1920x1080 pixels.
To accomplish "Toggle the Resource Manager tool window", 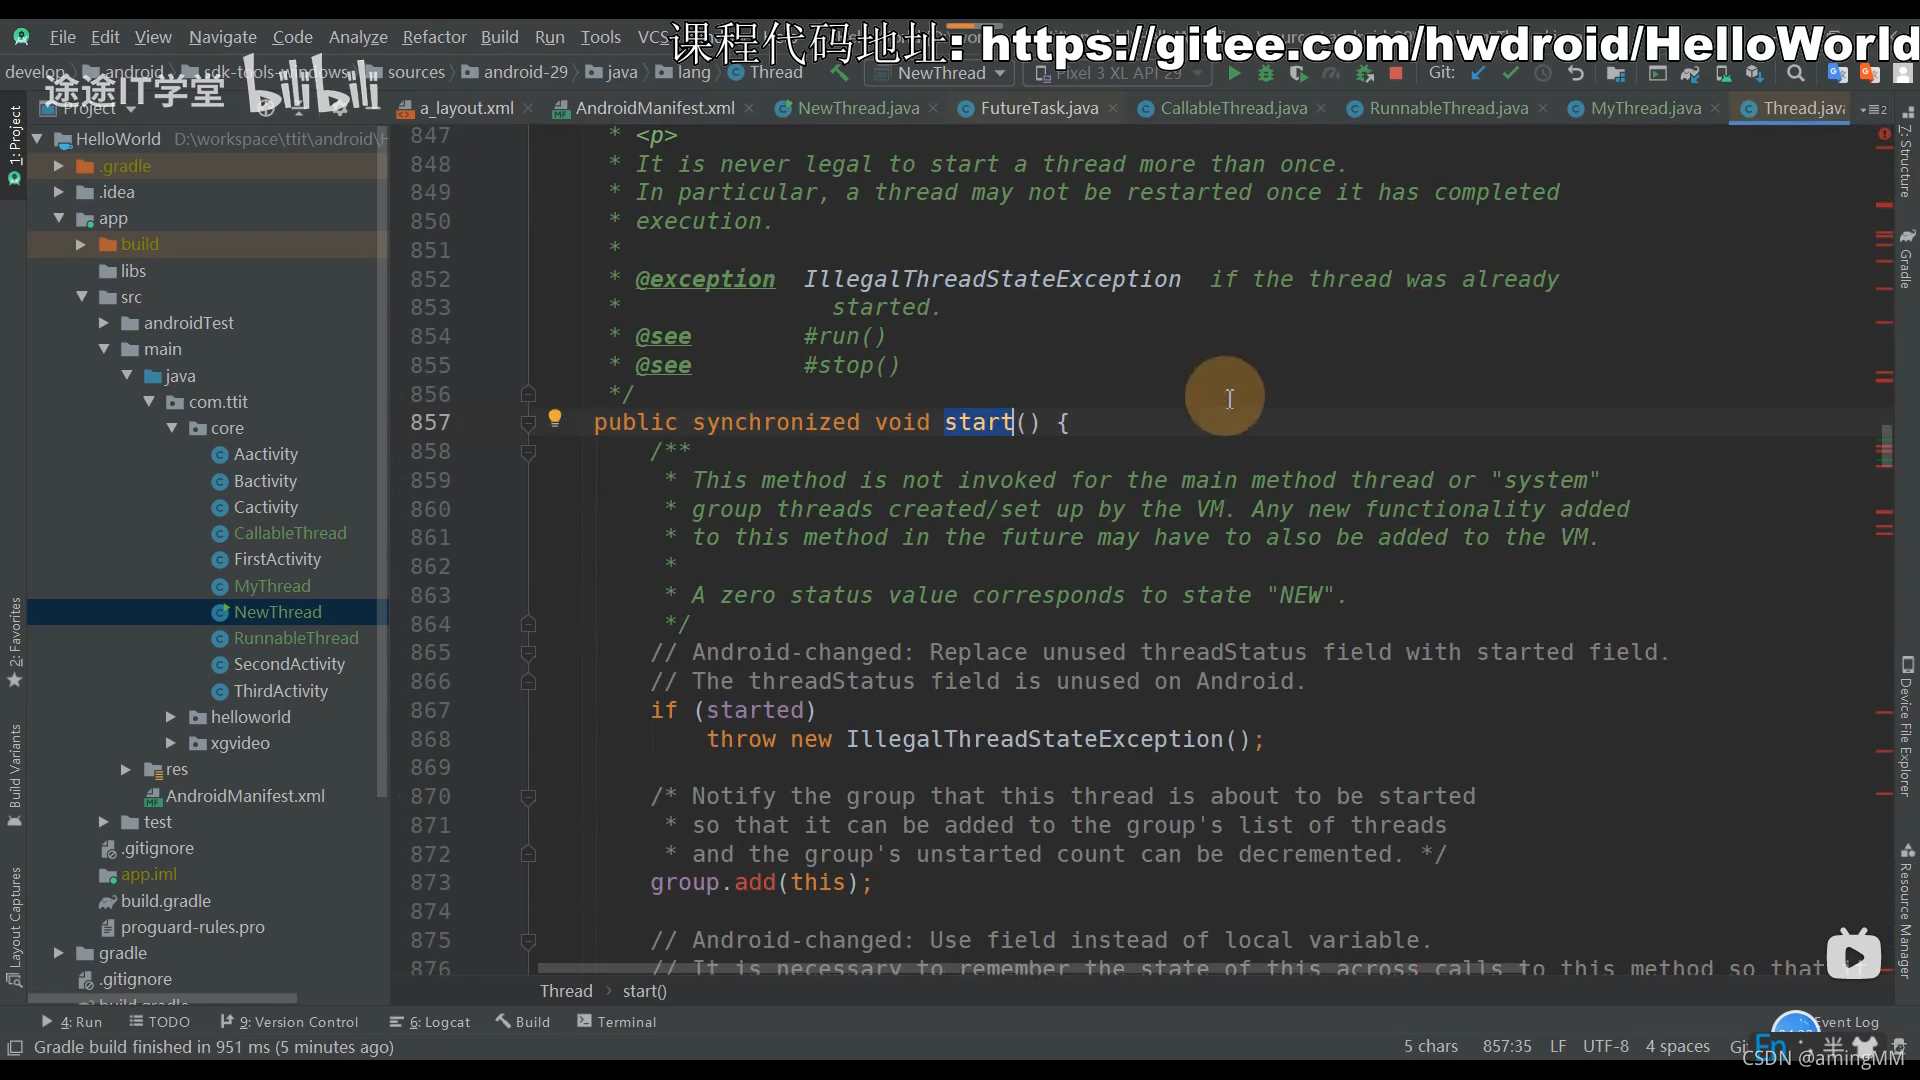I will [x=1906, y=911].
